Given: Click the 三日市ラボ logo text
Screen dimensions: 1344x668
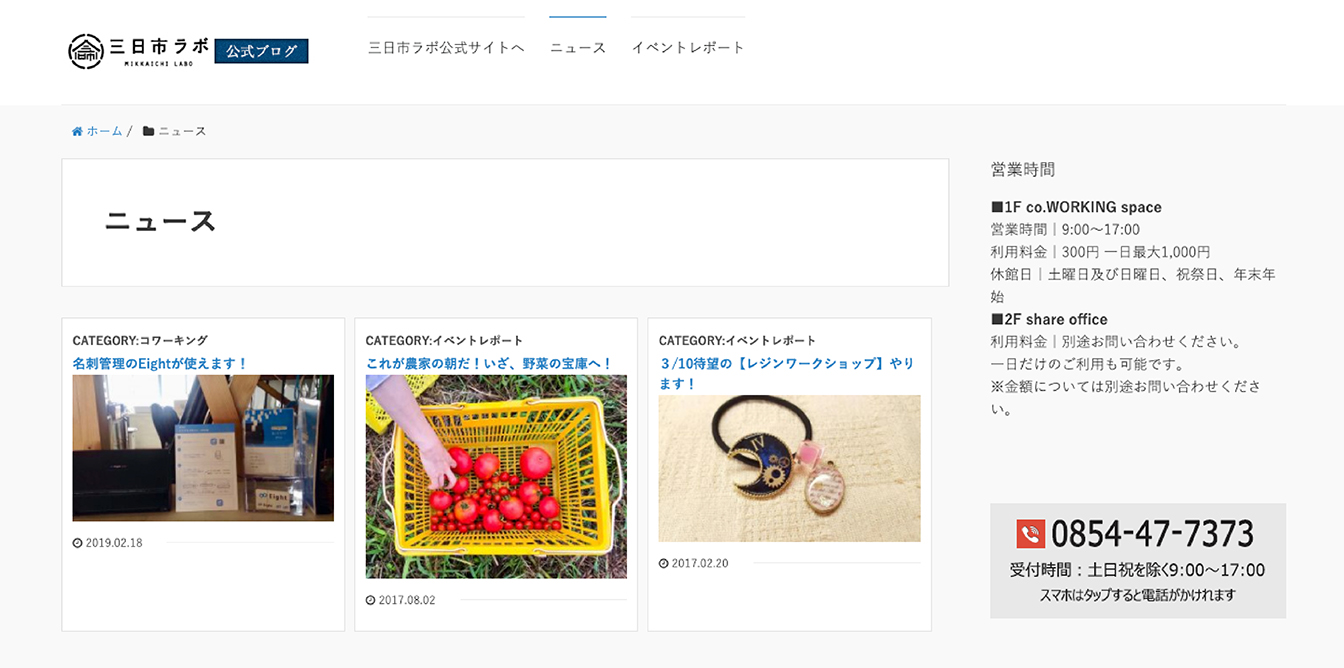Looking at the screenshot, I should pos(159,47).
